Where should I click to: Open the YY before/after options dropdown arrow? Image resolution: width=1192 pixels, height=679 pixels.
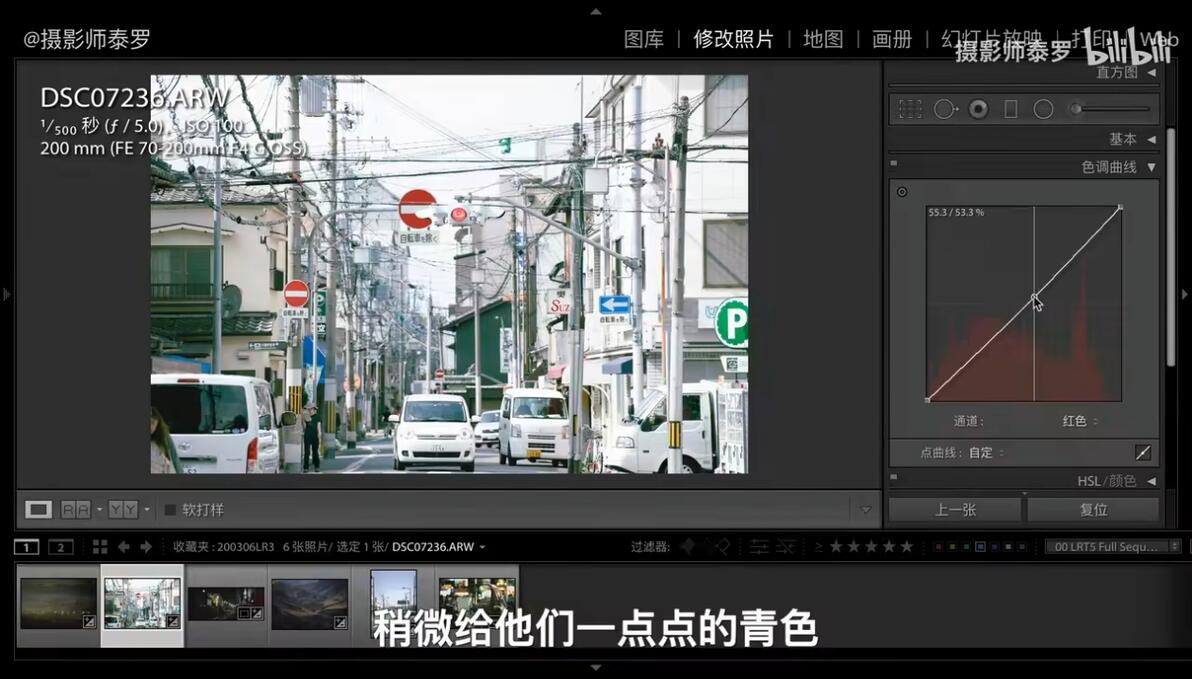click(x=146, y=509)
